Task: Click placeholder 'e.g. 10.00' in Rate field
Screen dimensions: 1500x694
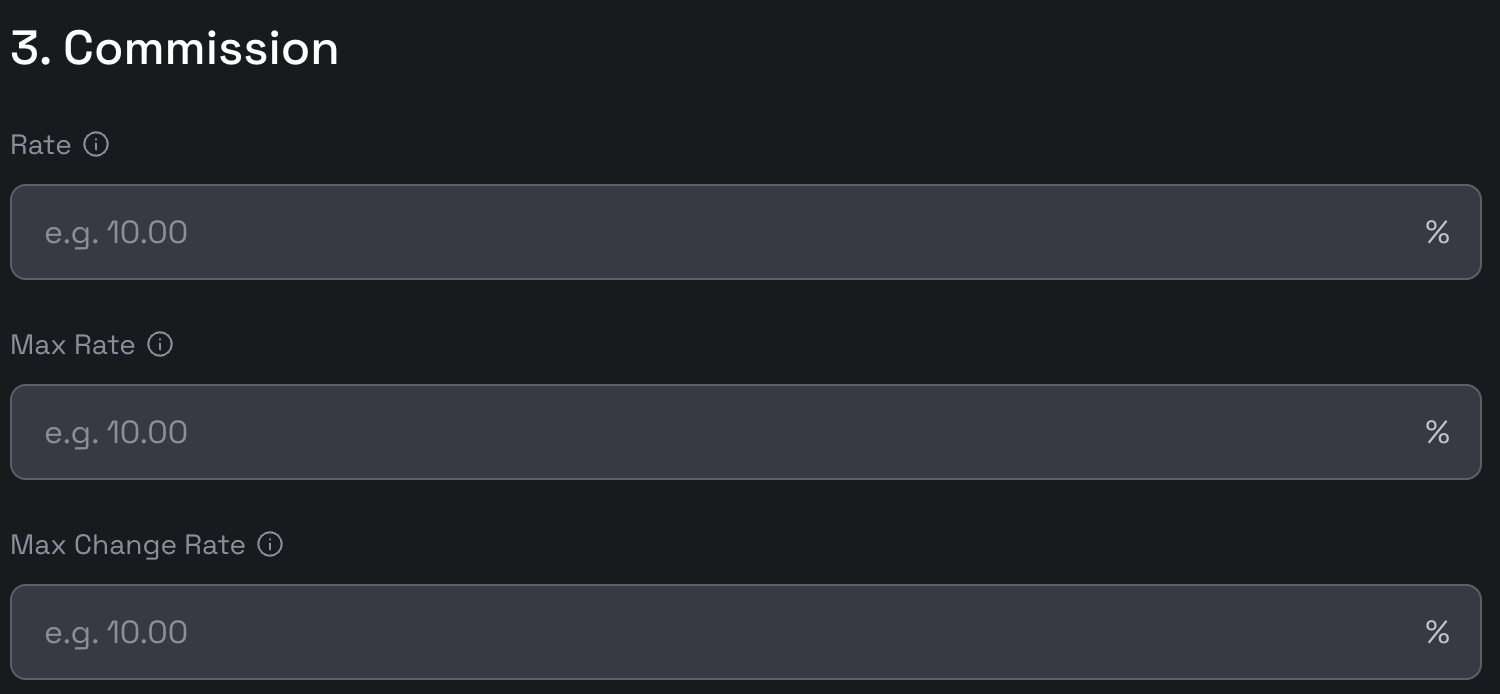Action: click(x=116, y=233)
